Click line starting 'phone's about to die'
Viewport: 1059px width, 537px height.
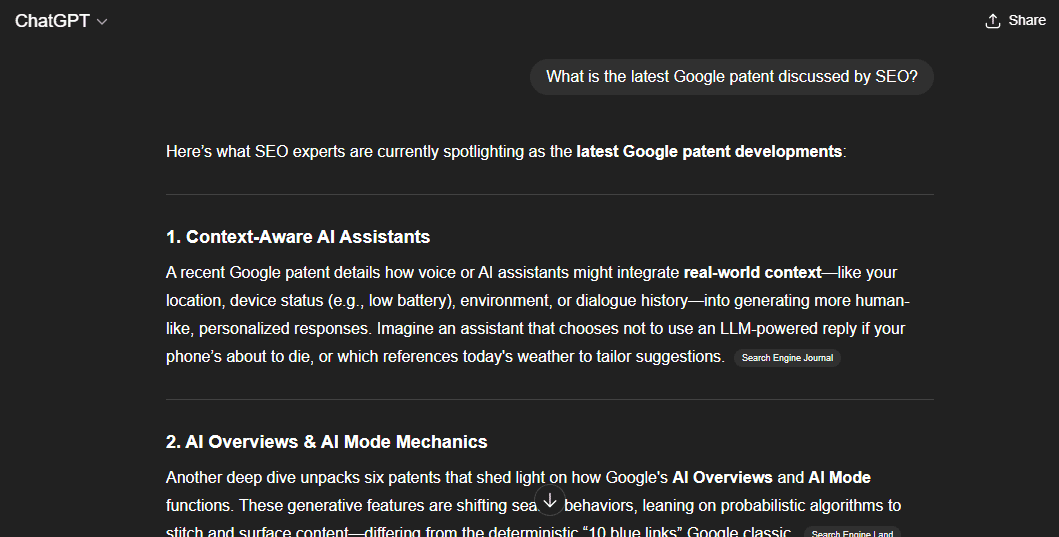445,357
